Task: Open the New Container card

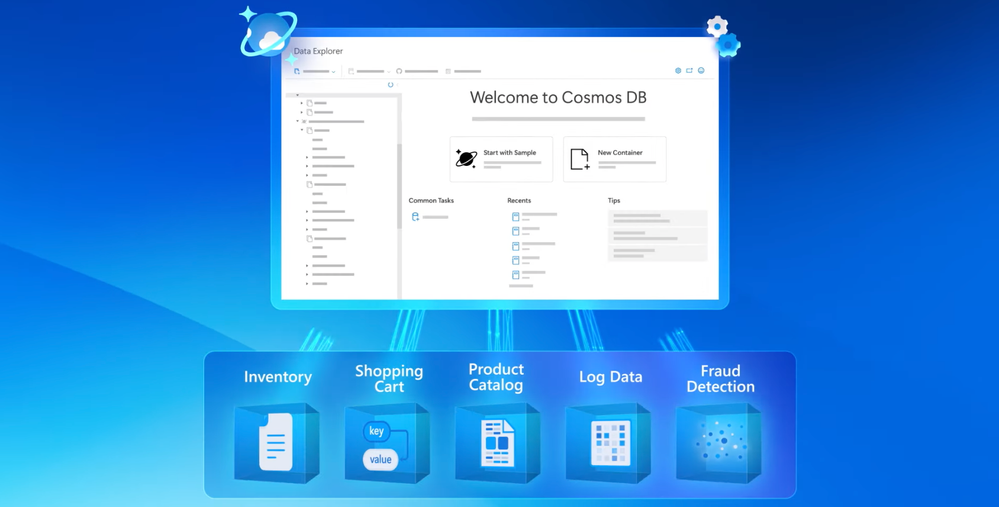Action: [x=615, y=159]
